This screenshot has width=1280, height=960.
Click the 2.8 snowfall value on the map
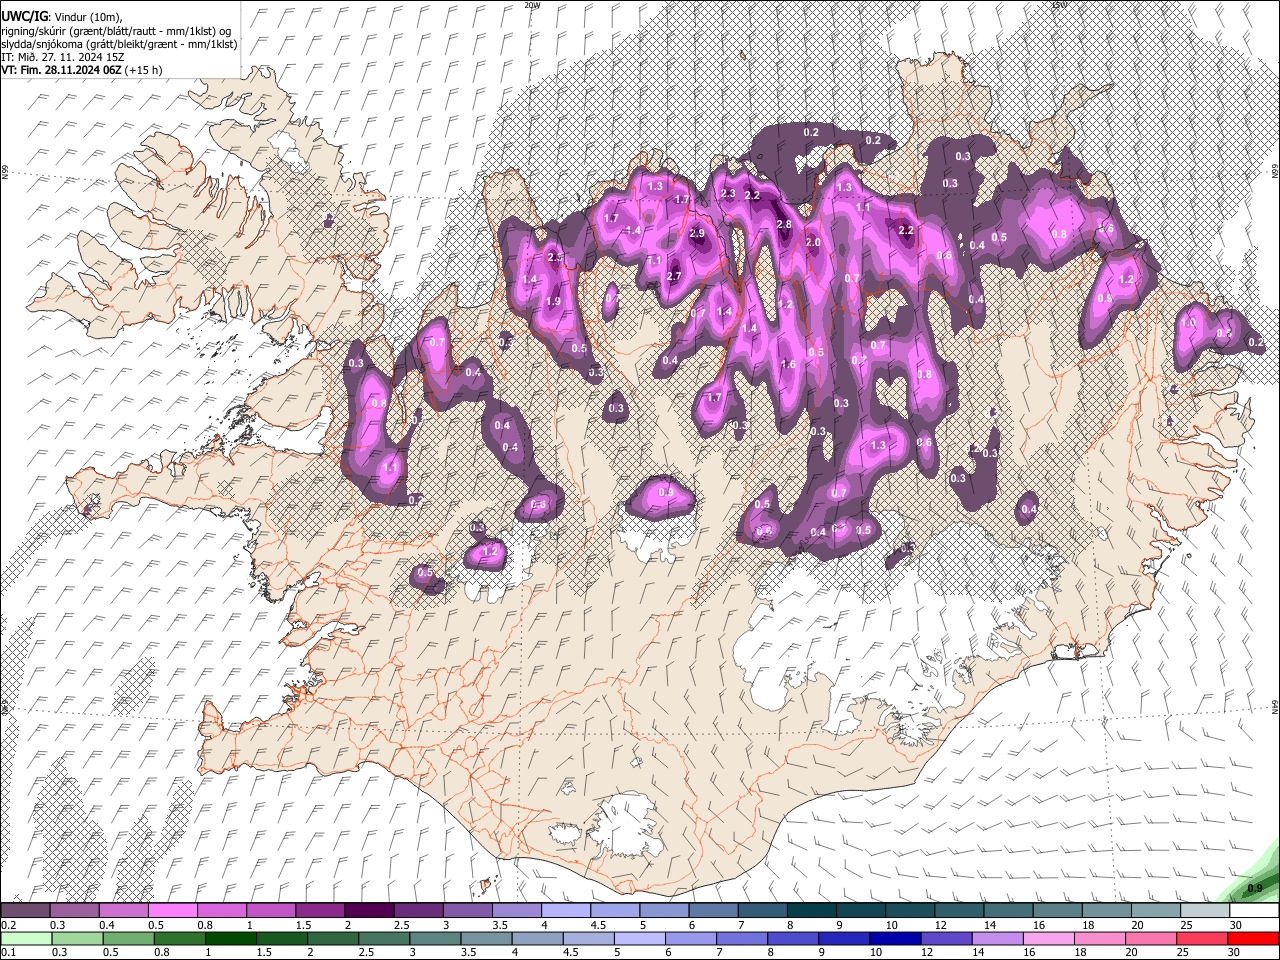tap(784, 225)
